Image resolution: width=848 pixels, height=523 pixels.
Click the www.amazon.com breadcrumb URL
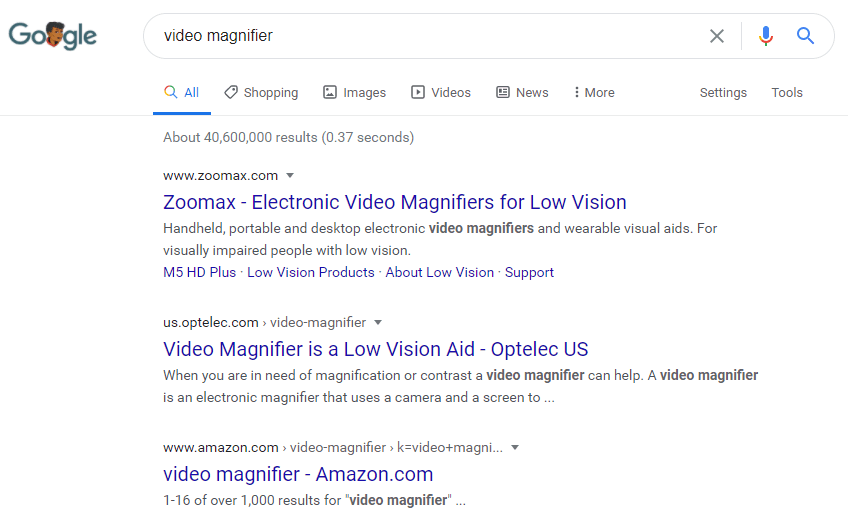tap(333, 447)
